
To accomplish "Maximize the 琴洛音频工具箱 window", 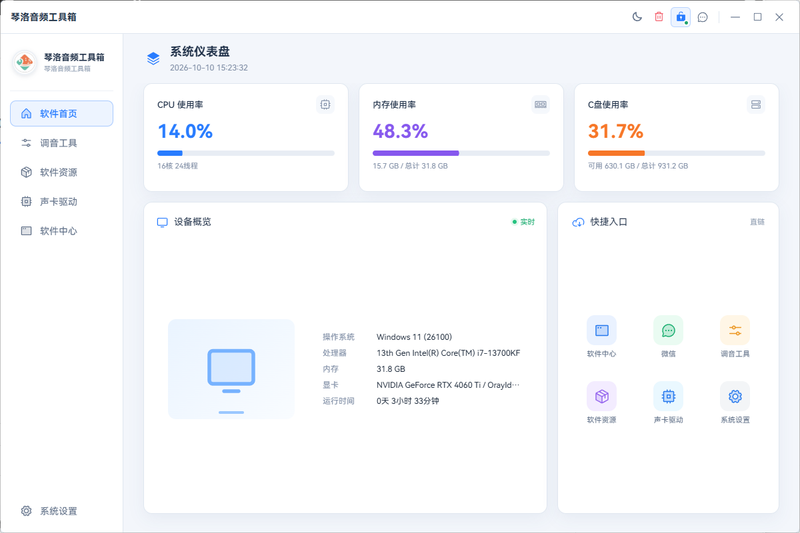I will [758, 17].
